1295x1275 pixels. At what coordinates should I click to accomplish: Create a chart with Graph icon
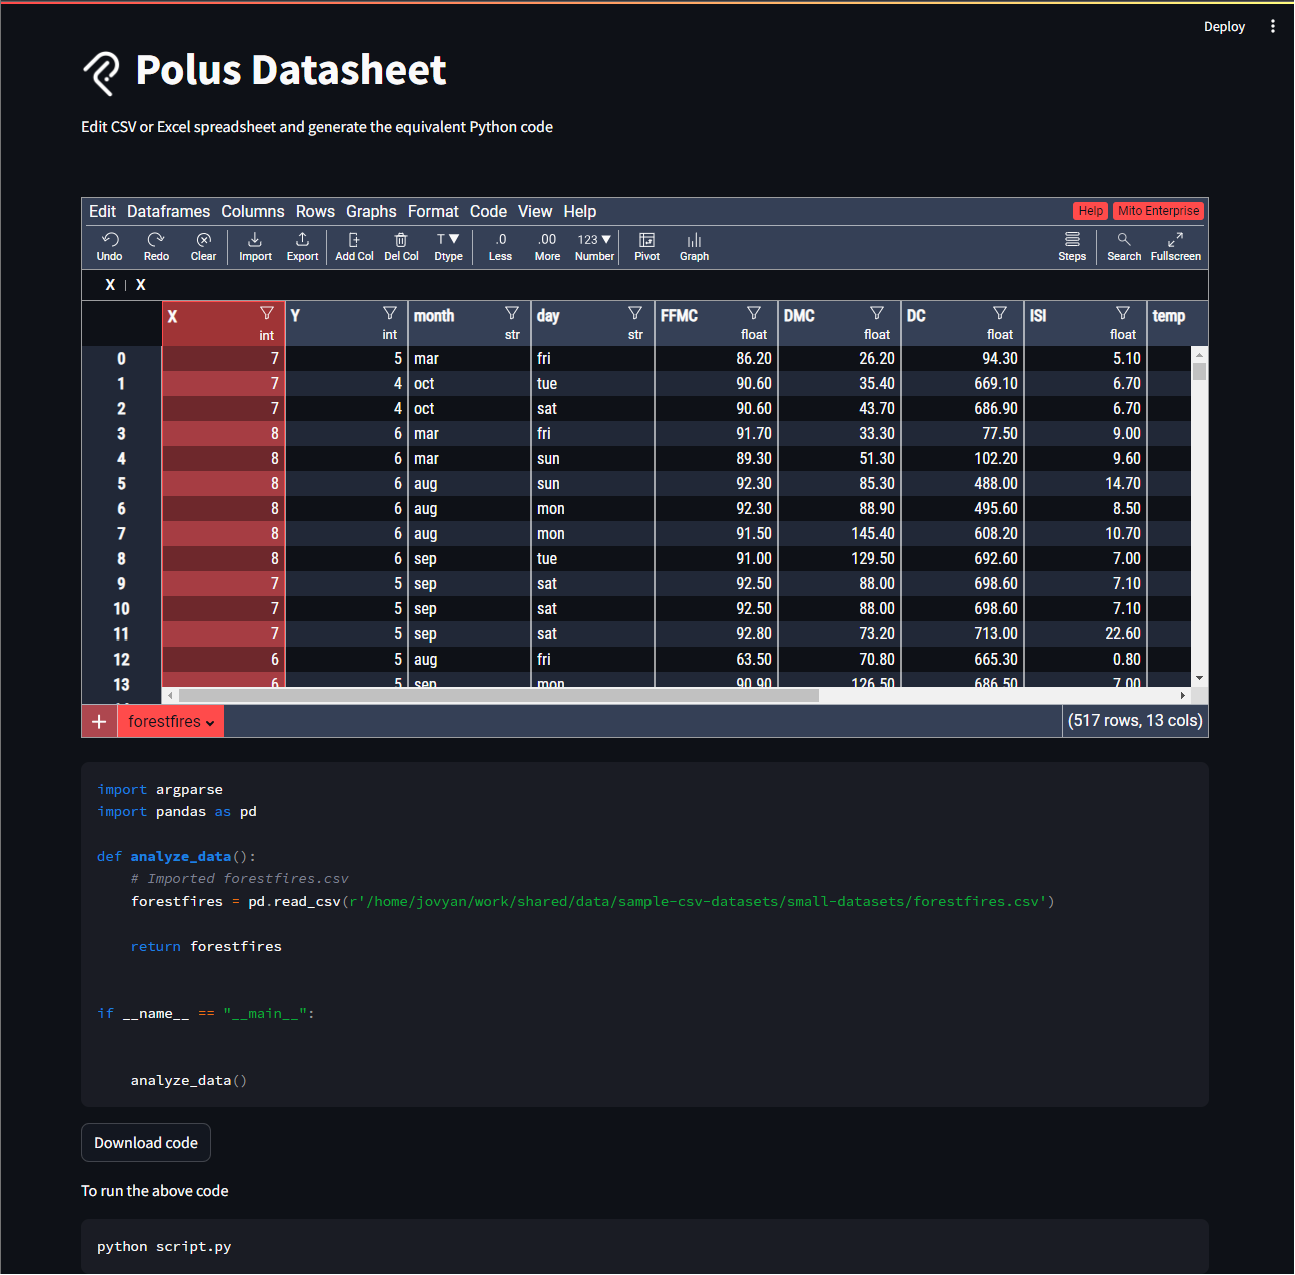point(694,246)
